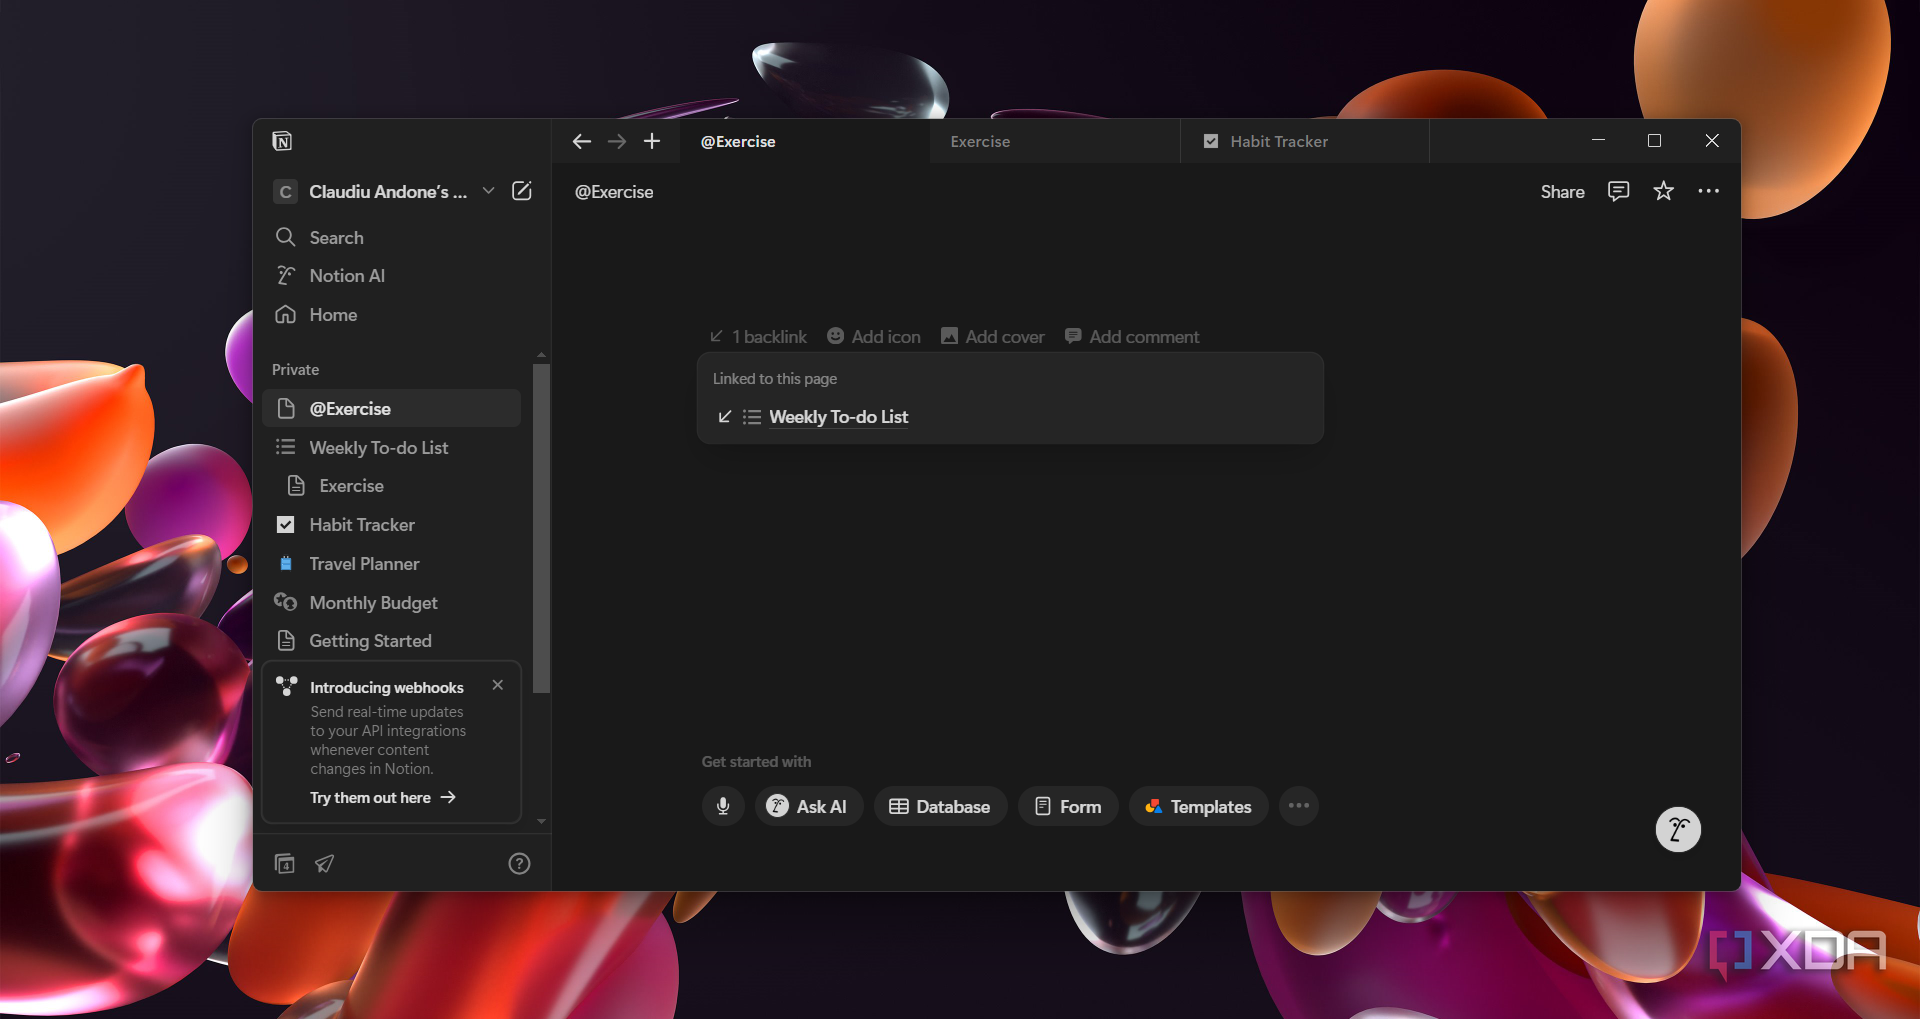This screenshot has width=1920, height=1019.
Task: Click the Templates button
Action: 1198,807
